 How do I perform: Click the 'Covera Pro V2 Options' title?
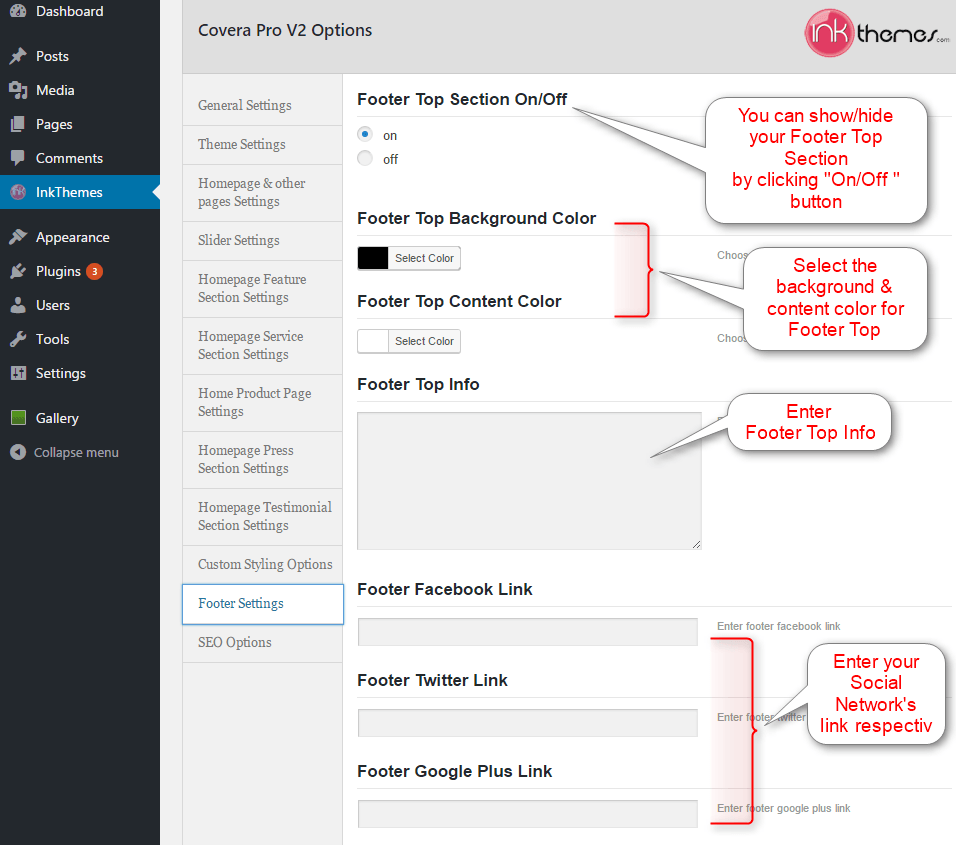(x=285, y=30)
